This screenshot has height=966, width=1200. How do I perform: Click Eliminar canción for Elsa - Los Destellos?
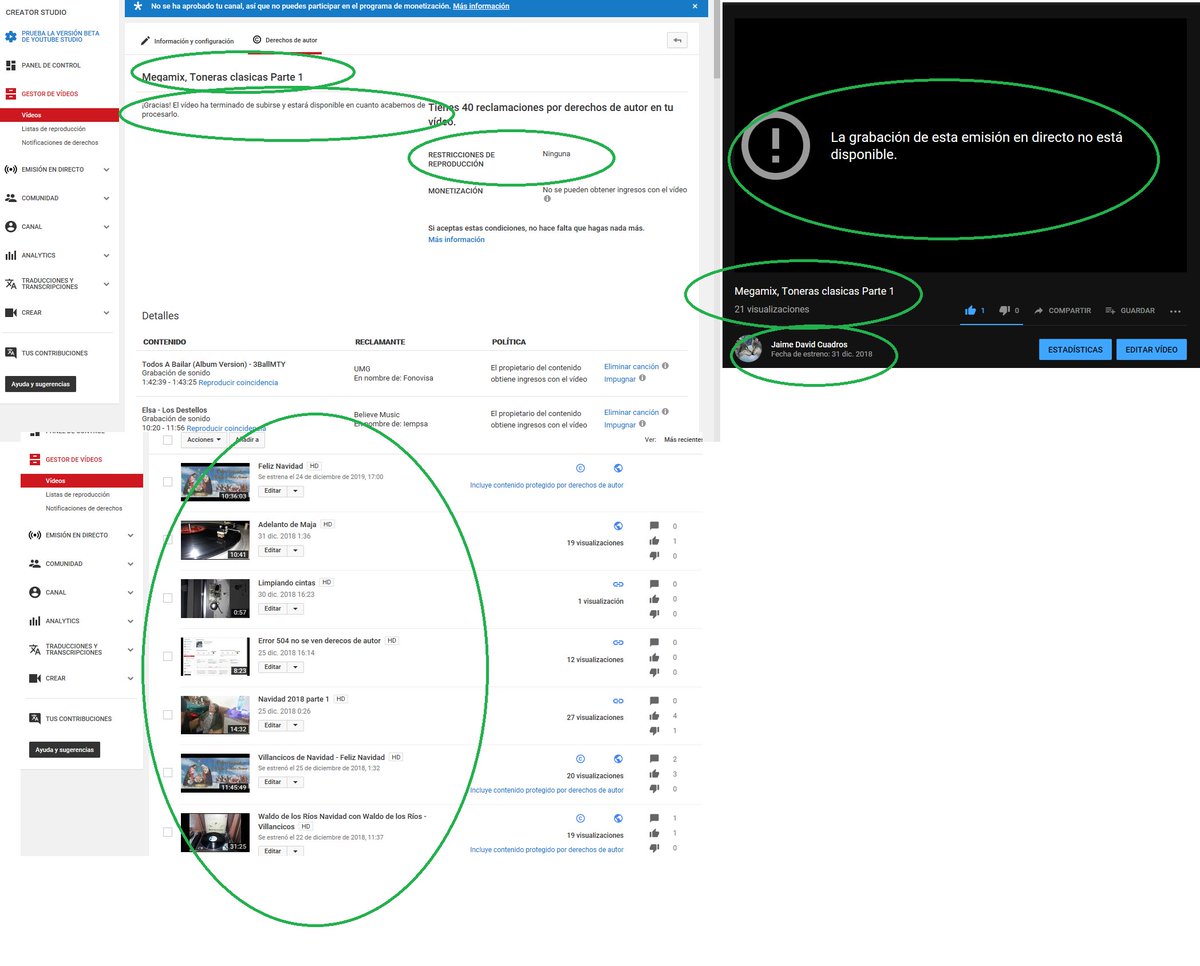(x=631, y=412)
